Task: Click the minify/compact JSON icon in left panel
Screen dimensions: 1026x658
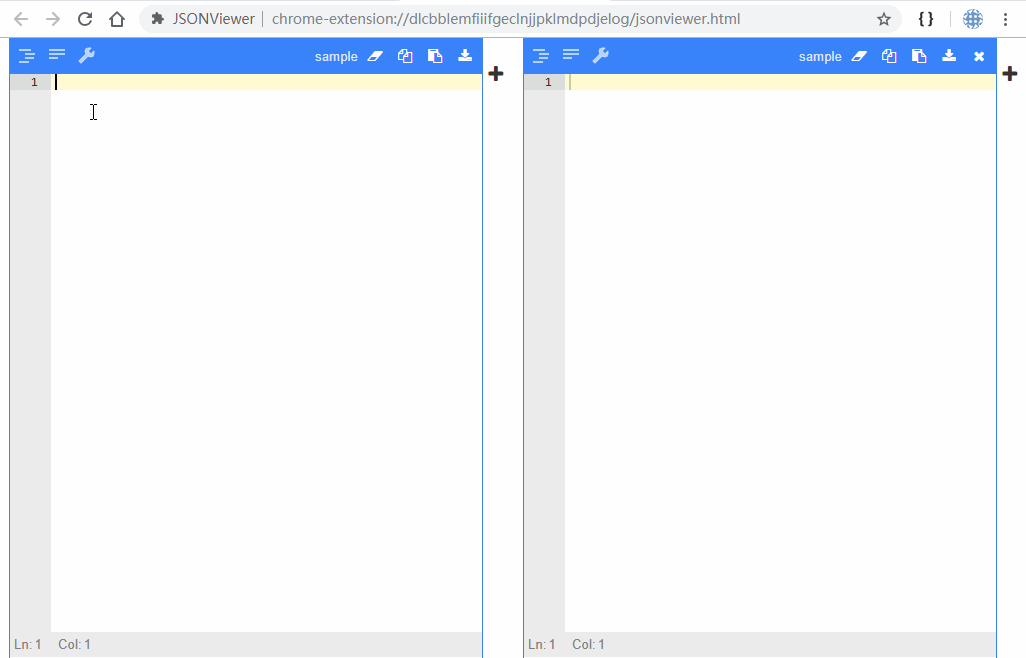Action: click(57, 54)
